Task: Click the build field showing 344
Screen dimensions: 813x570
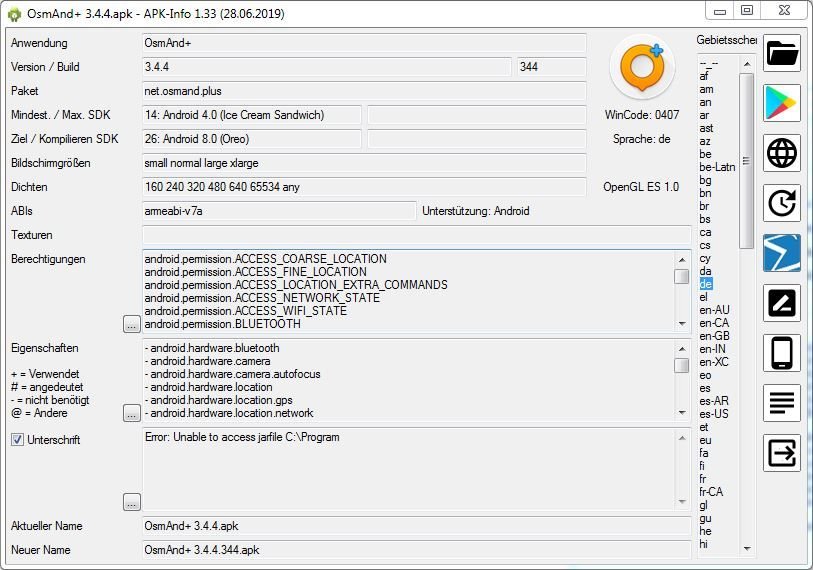Action: (552, 67)
